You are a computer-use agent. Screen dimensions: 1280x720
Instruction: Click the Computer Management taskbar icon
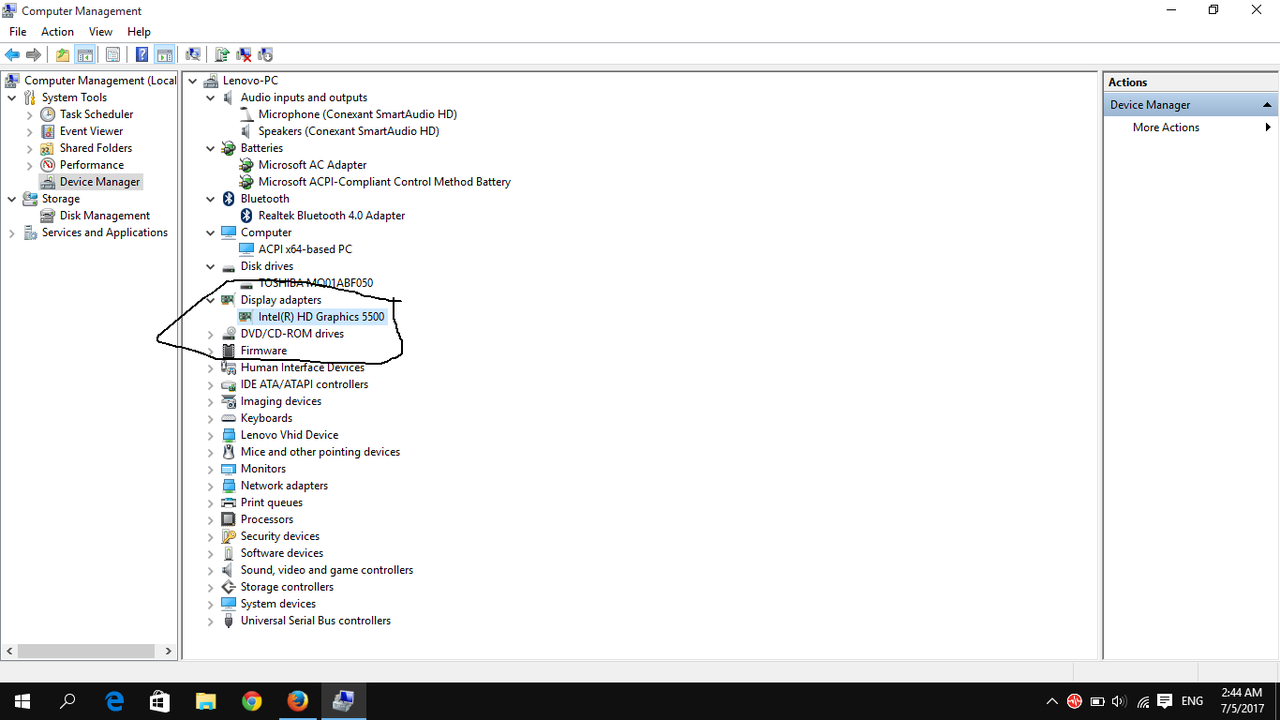(344, 702)
